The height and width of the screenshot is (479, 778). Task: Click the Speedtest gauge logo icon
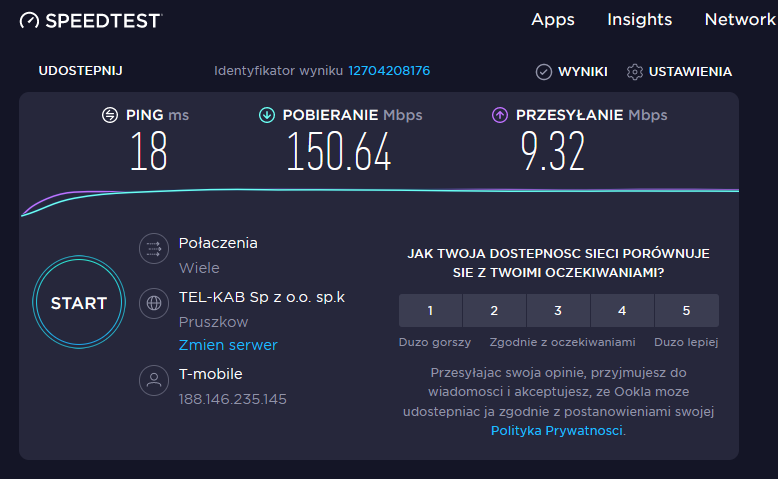coord(29,20)
